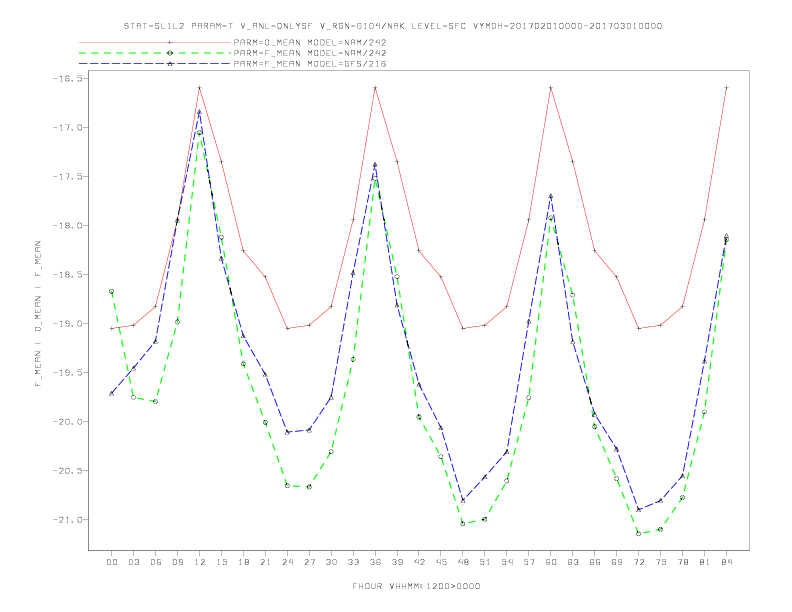Image resolution: width=792 pixels, height=612 pixels.
Task: Click the -16.5 y-axis tick label
Action: pyautogui.click(x=67, y=78)
